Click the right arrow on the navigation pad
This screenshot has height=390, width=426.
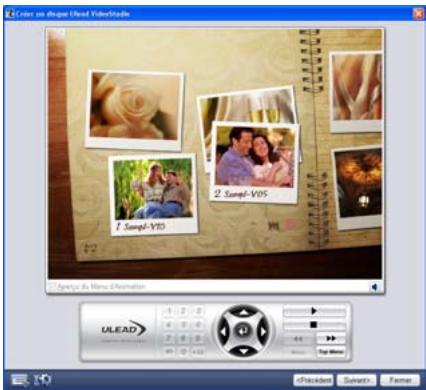(264, 332)
